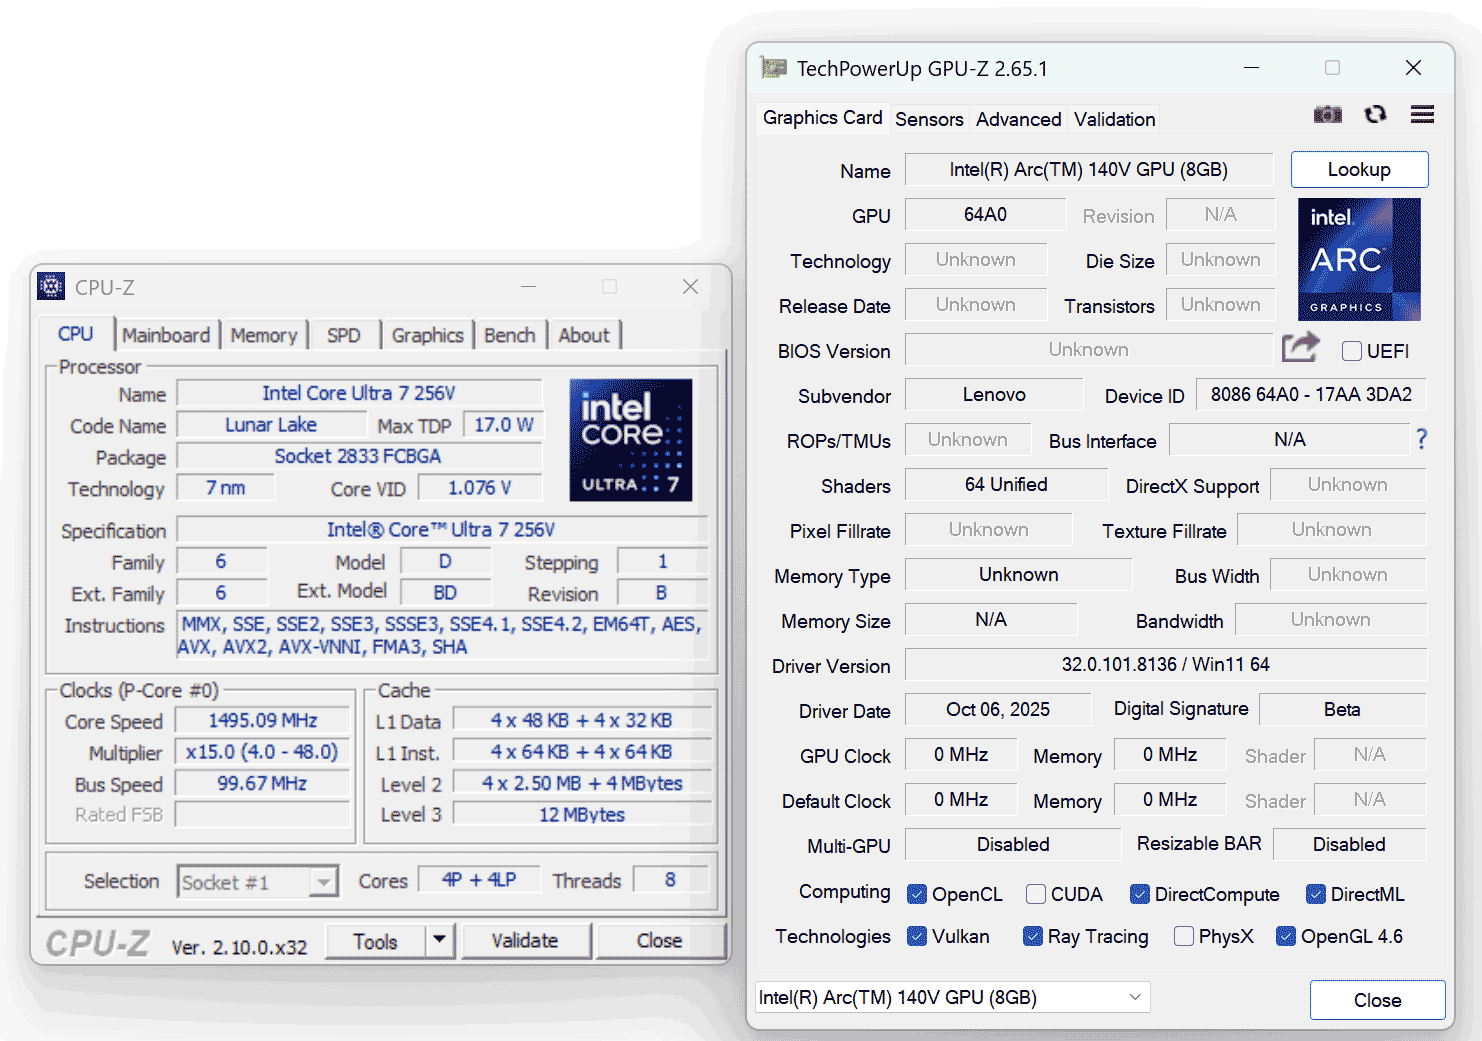Image resolution: width=1482 pixels, height=1041 pixels.
Task: Click the Intel Arc Graphics logo
Action: coord(1358,259)
